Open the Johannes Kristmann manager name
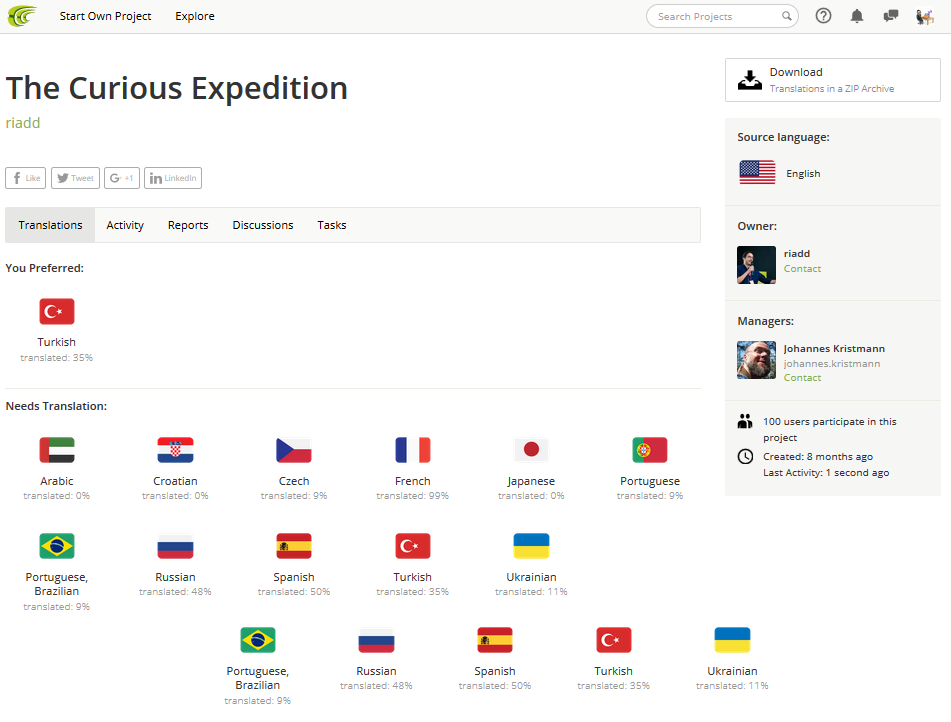The width and height of the screenshot is (951, 722). (834, 348)
